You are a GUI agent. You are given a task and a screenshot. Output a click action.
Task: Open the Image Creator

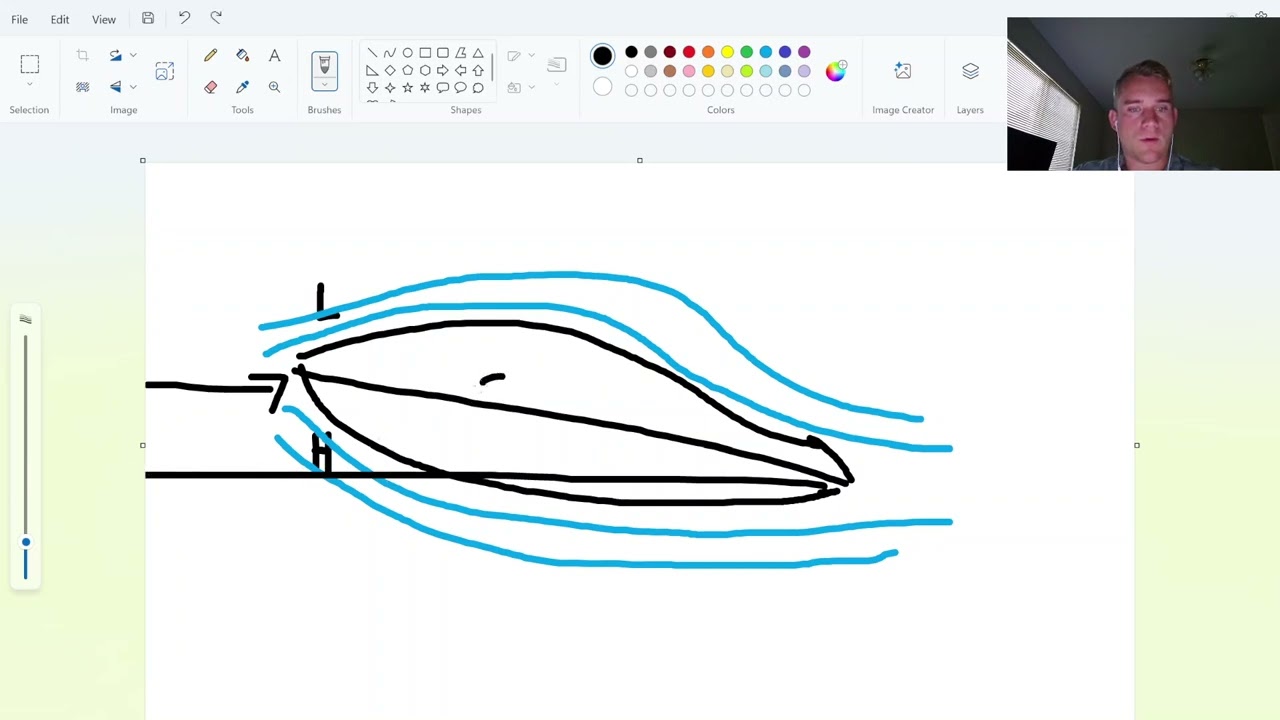[903, 71]
